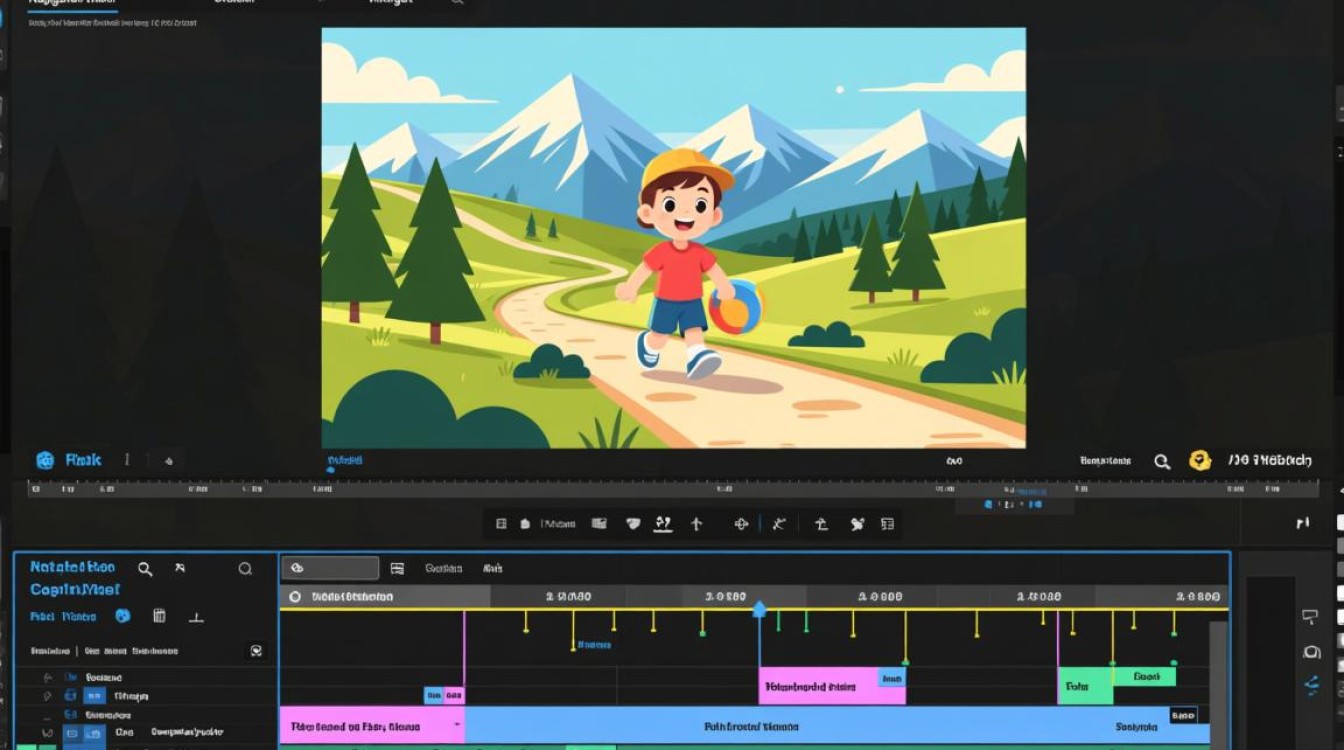Viewport: 1344px width, 750px height.
Task: Toggle the white circle marker on the timeline header row
Action: (x=294, y=596)
